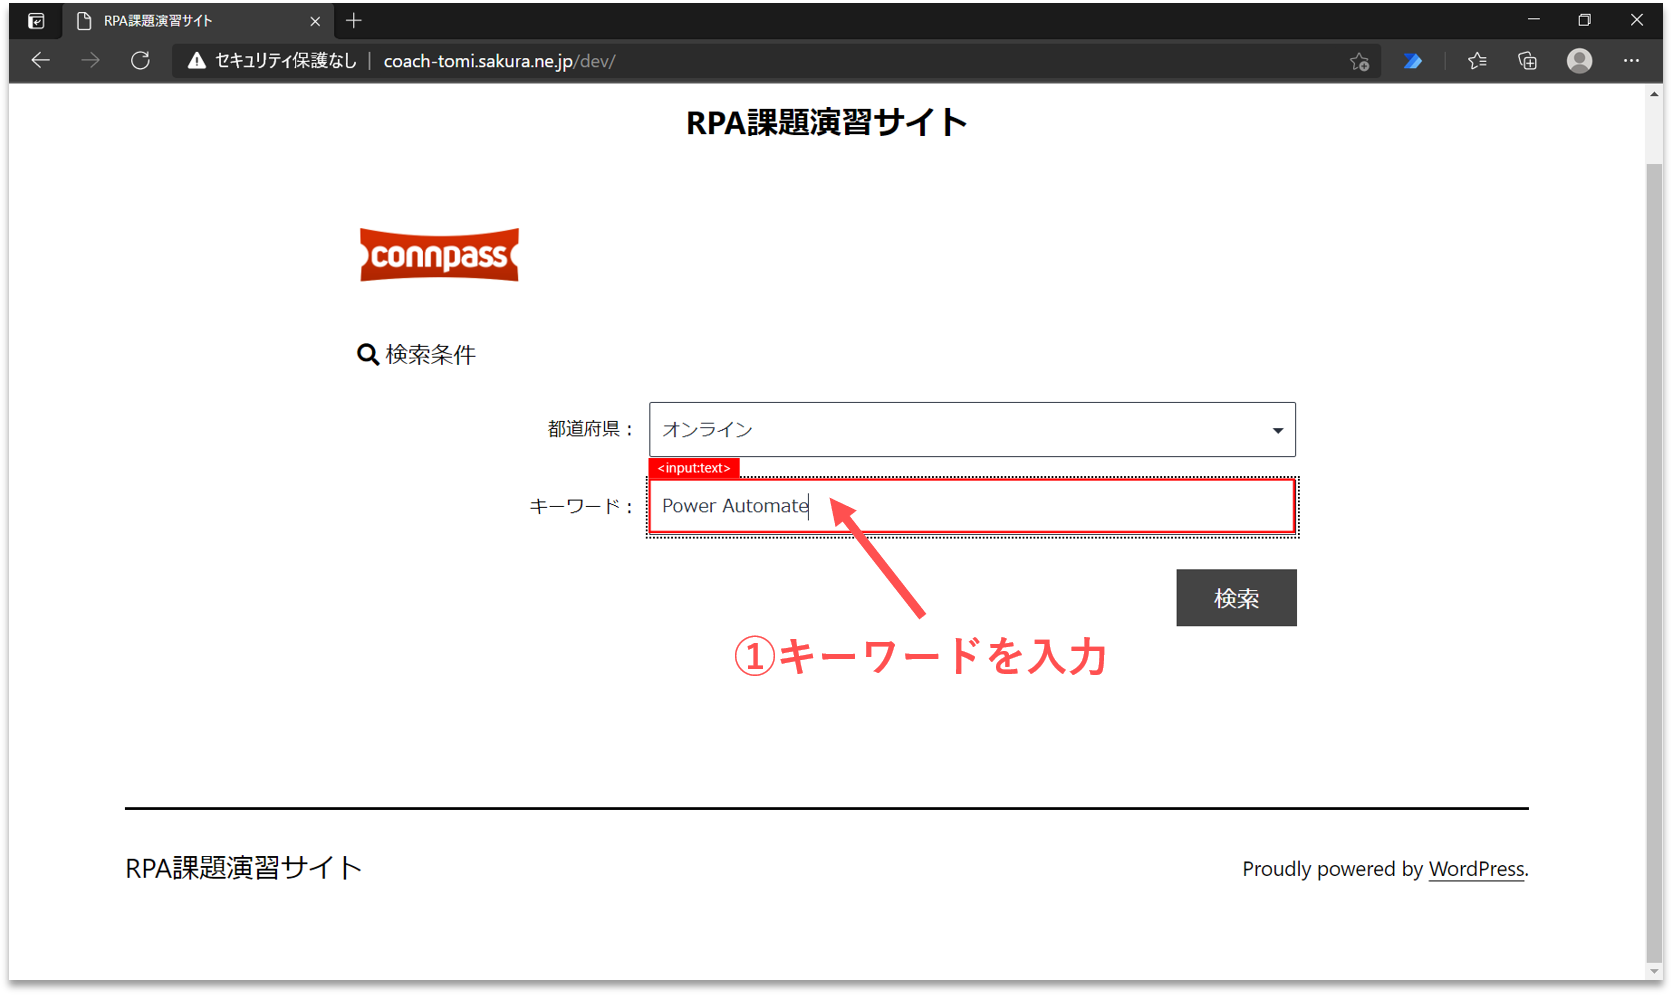Click the connpass logo image
1672x995 pixels.
pyautogui.click(x=439, y=255)
